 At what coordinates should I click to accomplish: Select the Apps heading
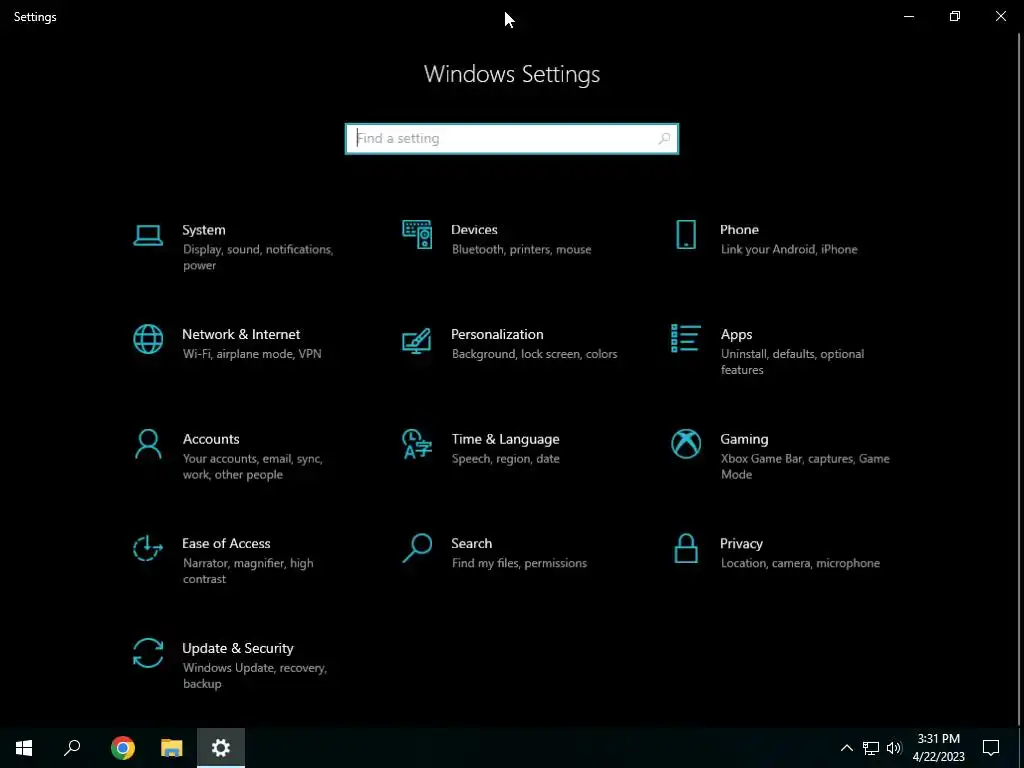(737, 335)
